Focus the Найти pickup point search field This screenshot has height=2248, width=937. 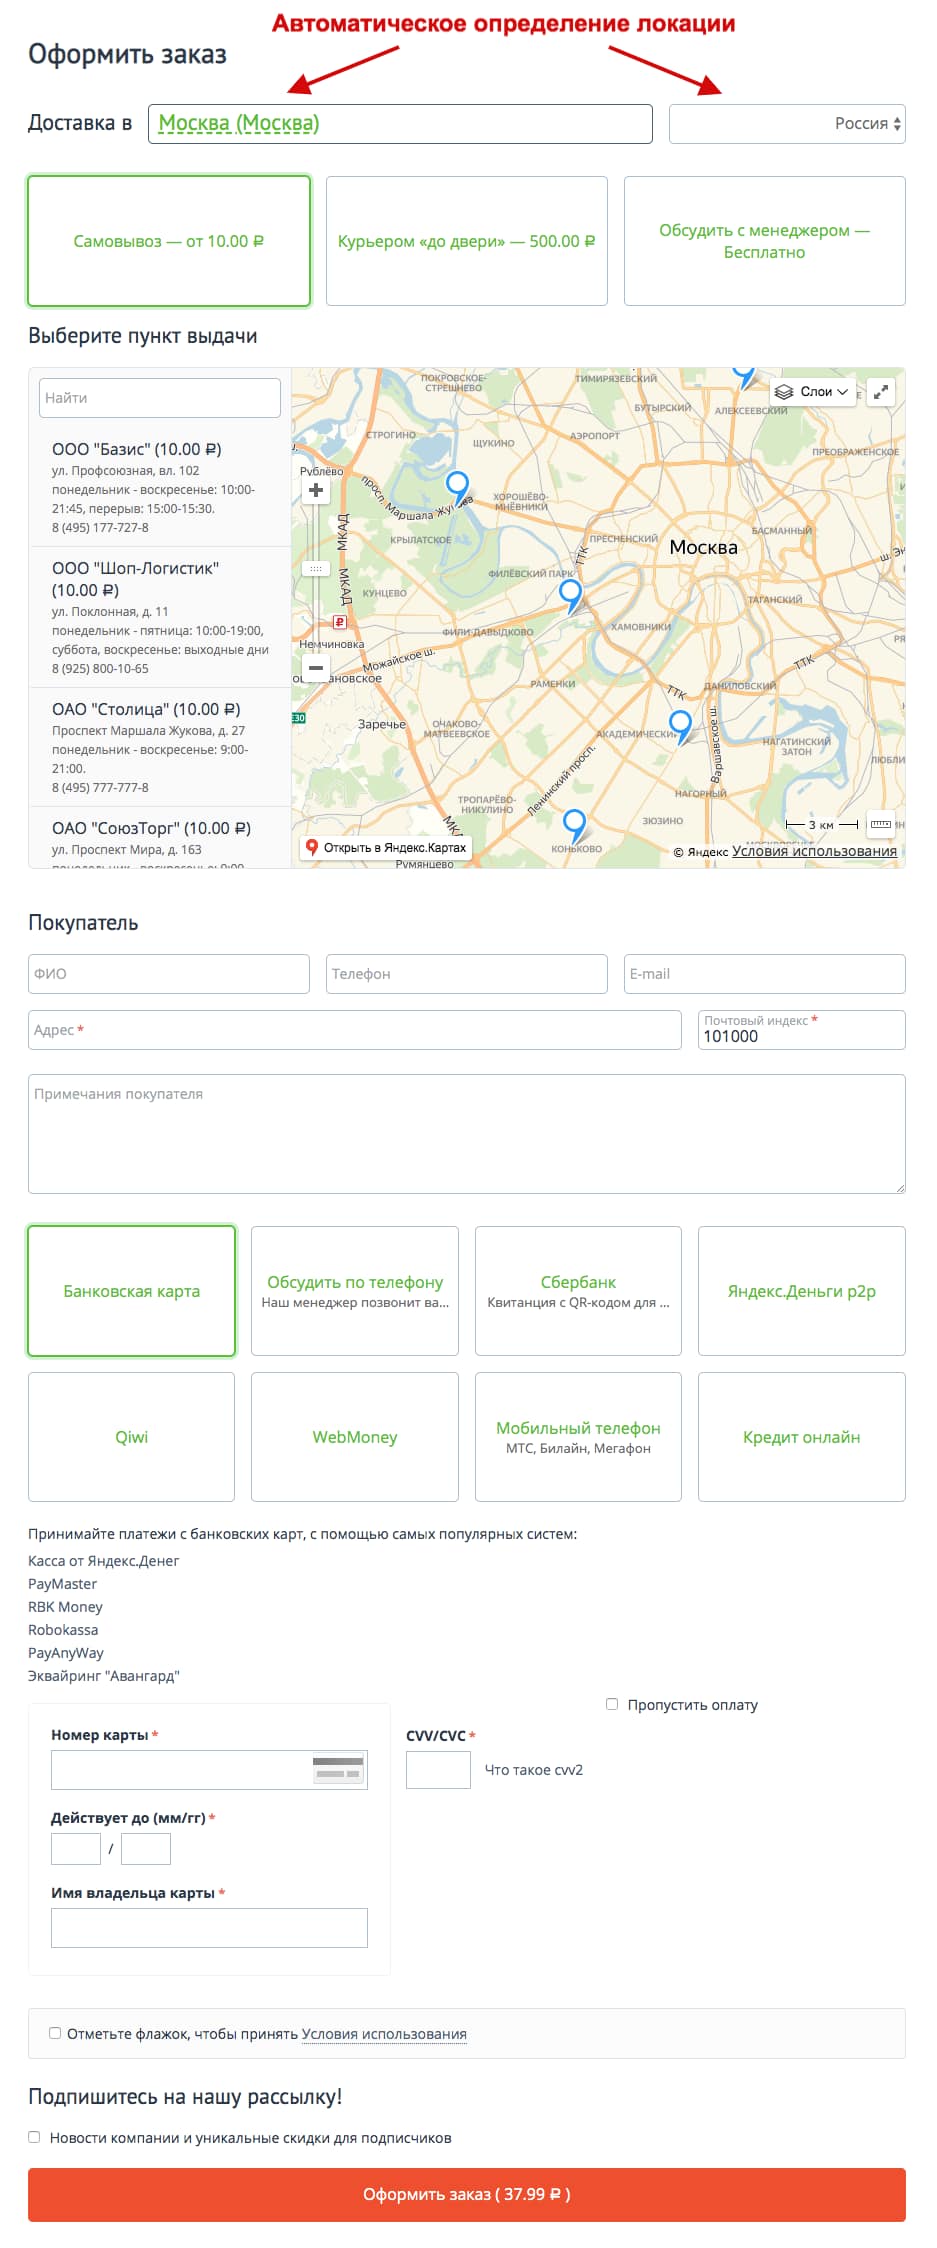160,398
